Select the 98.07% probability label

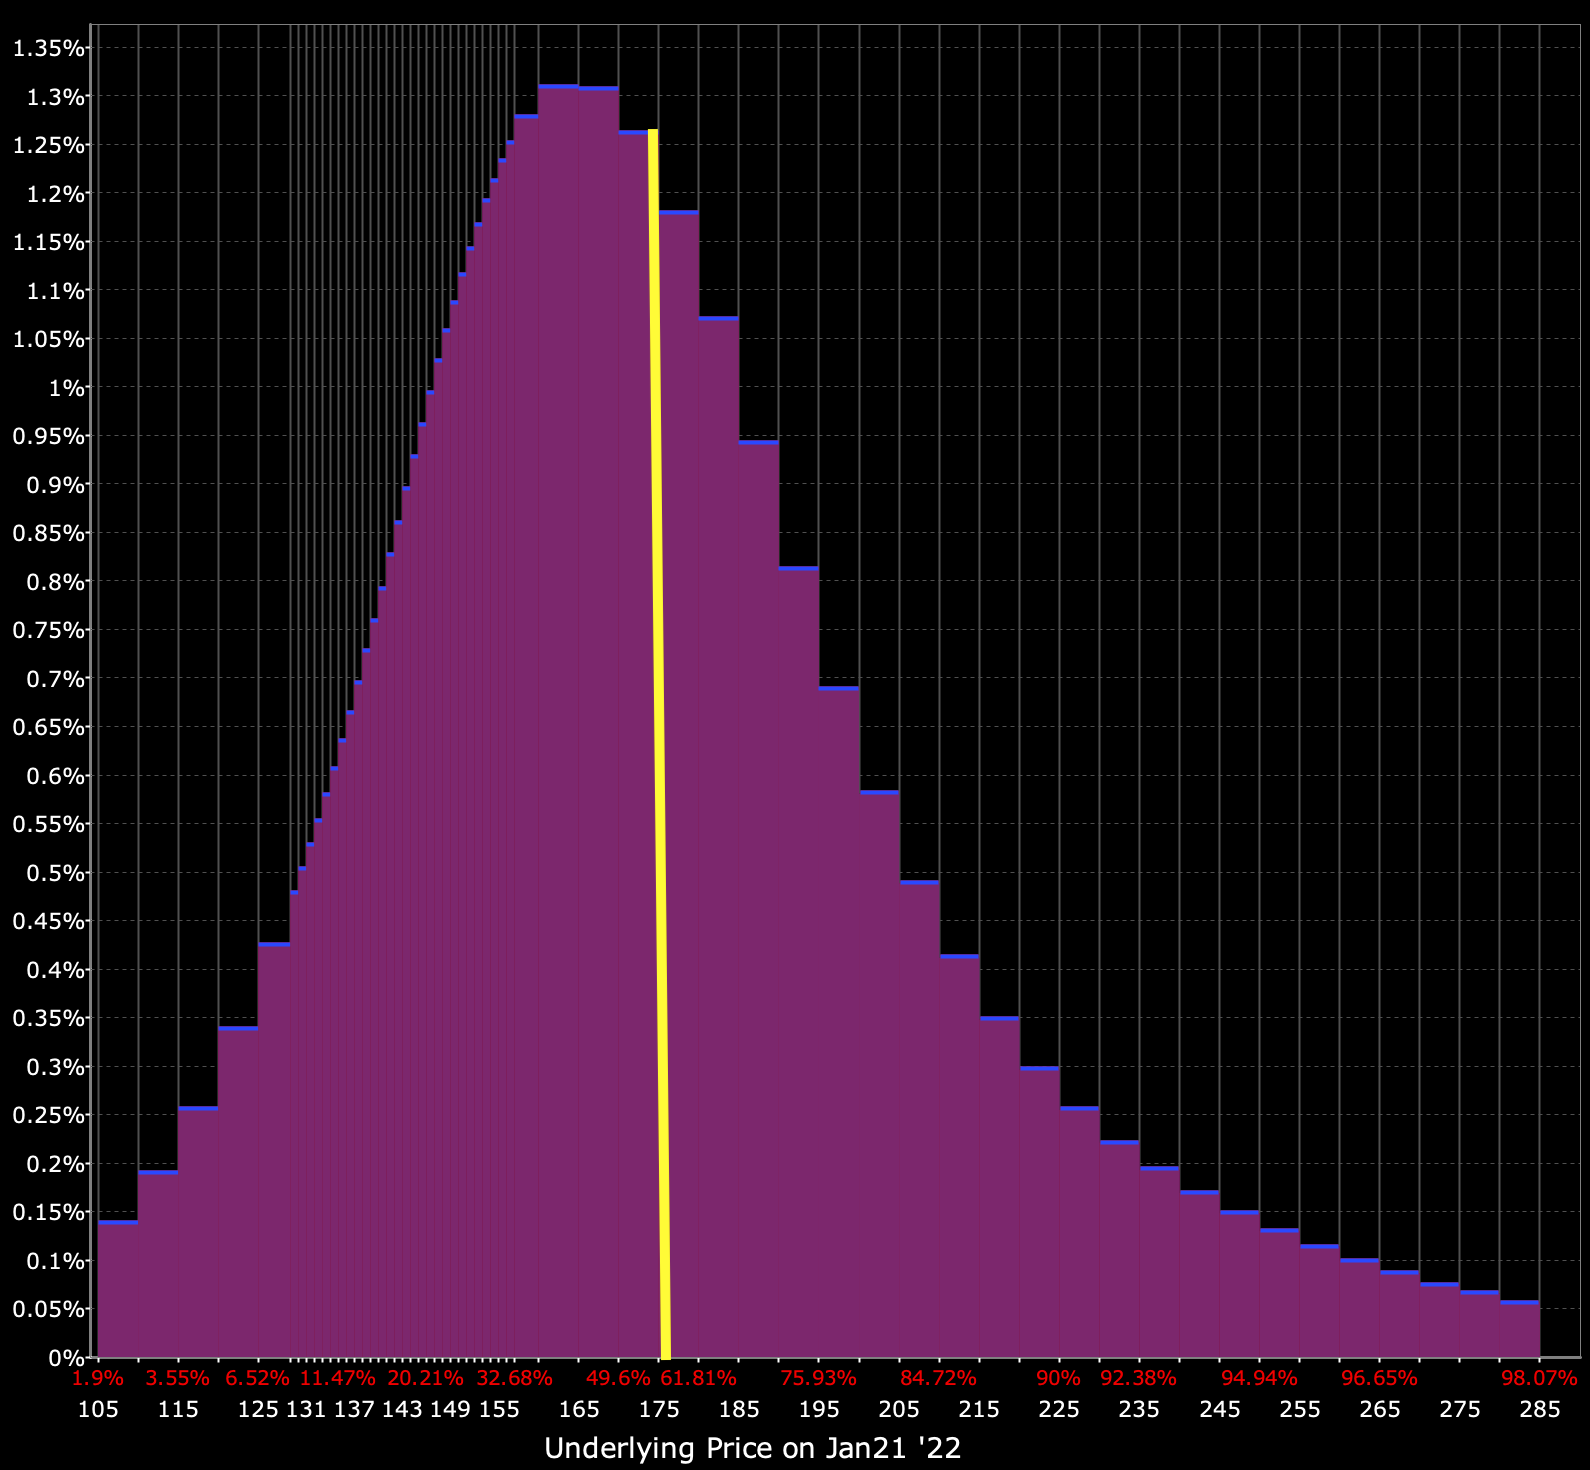tap(1539, 1378)
